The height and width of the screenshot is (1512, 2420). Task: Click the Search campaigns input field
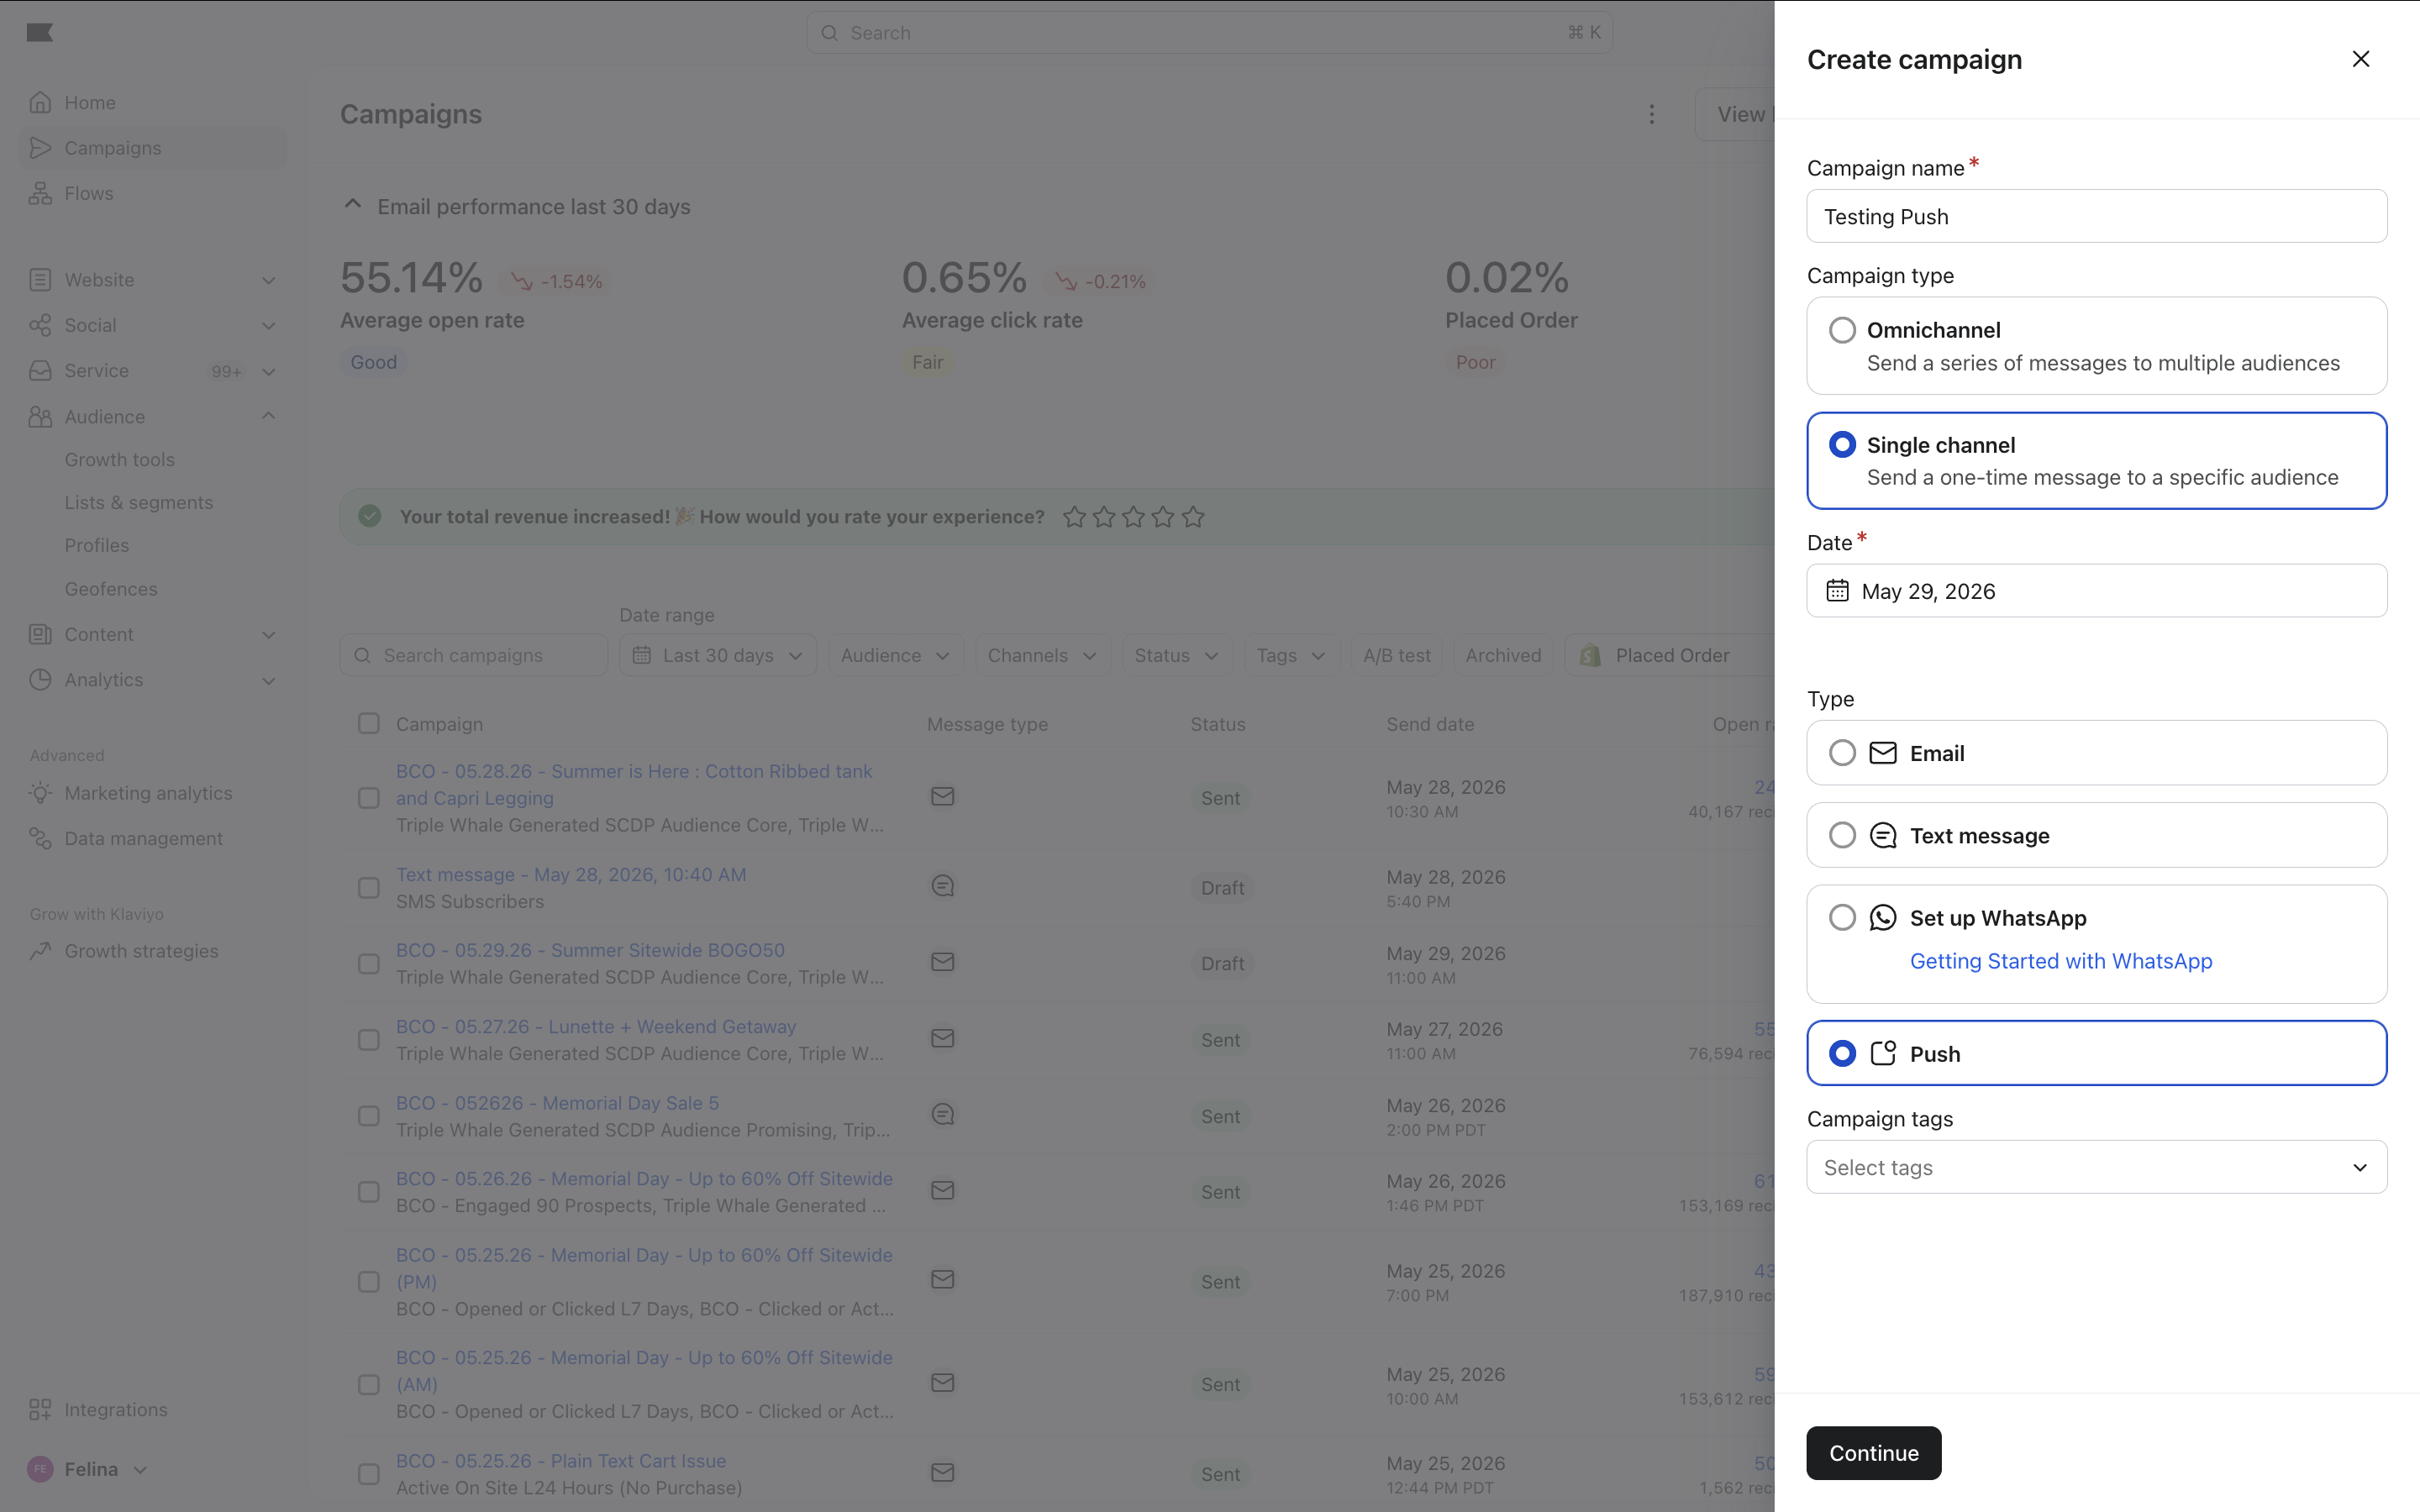(x=474, y=655)
